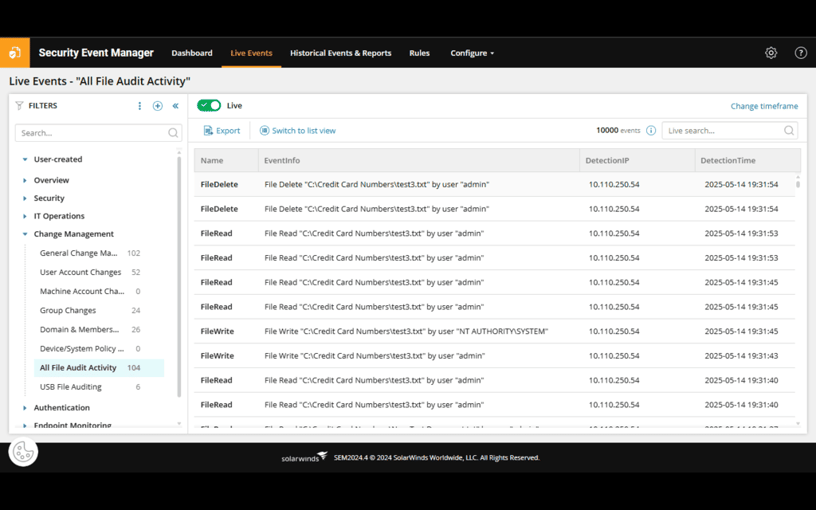Click the solarwinds footer logo
This screenshot has width=816, height=510.
[x=304, y=457]
